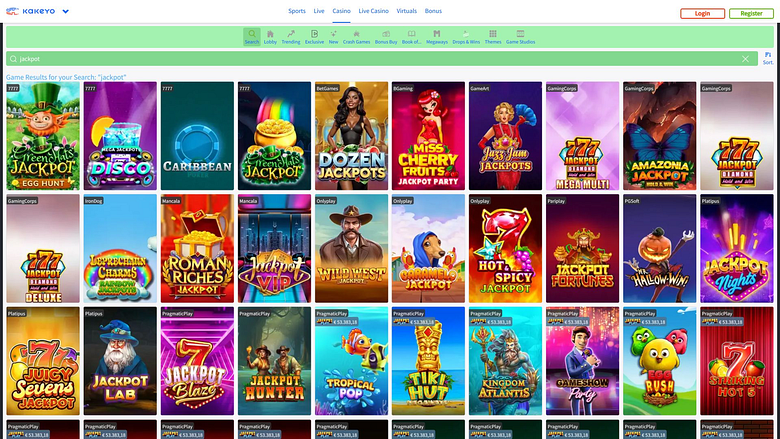Screen dimensions: 780x439
Task: Open the Jazz Jam Jackpots game
Action: pyautogui.click(x=505, y=136)
